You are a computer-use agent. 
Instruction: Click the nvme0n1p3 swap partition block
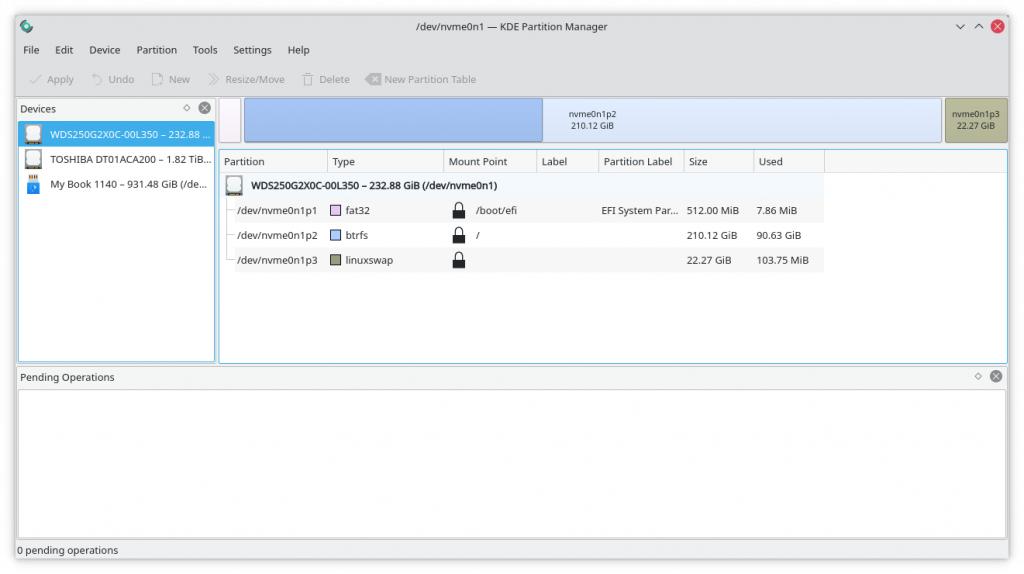click(975, 120)
